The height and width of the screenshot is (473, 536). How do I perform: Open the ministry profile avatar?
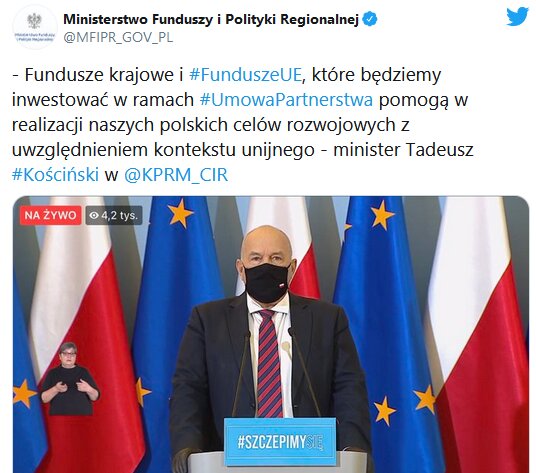point(35,28)
